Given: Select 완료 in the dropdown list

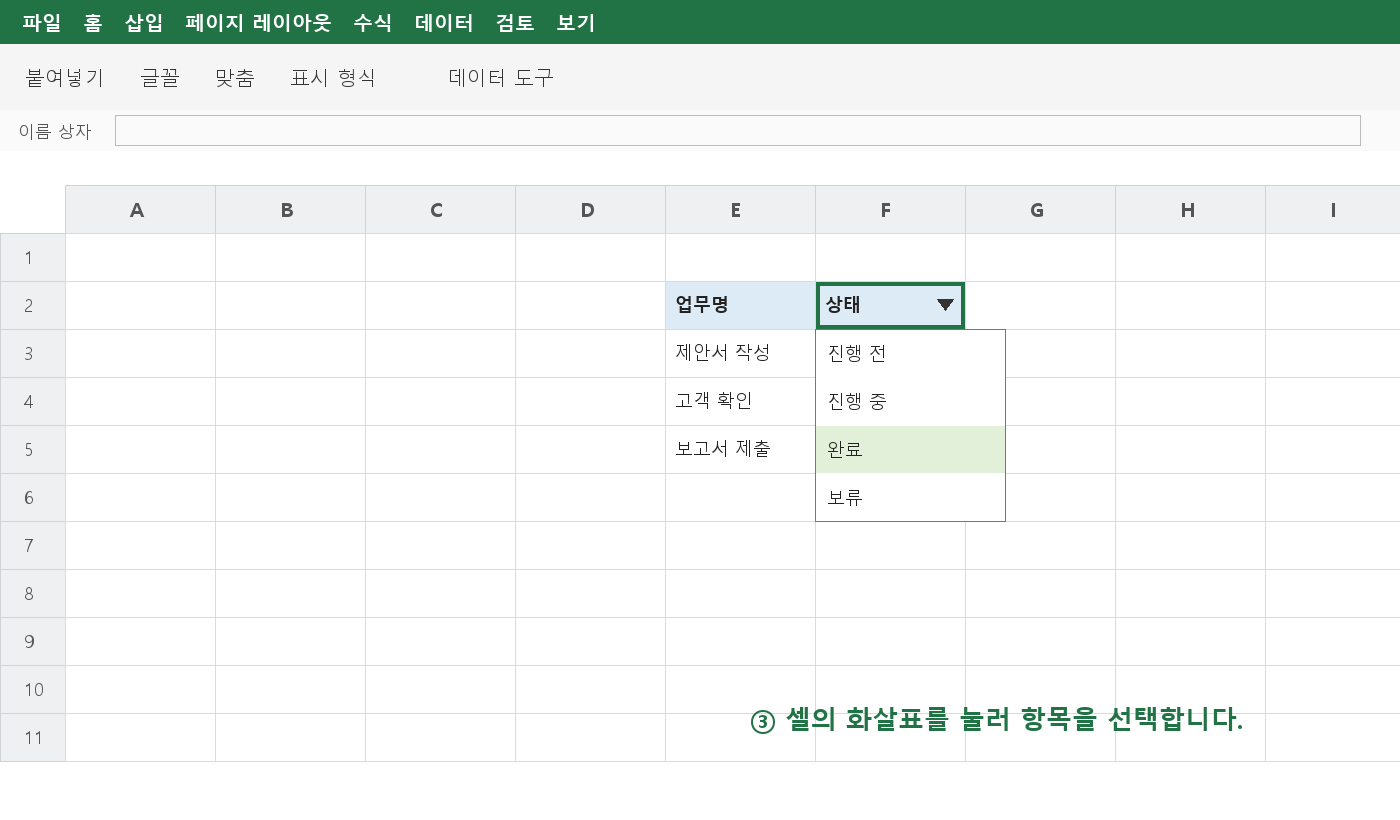Looking at the screenshot, I should point(910,450).
